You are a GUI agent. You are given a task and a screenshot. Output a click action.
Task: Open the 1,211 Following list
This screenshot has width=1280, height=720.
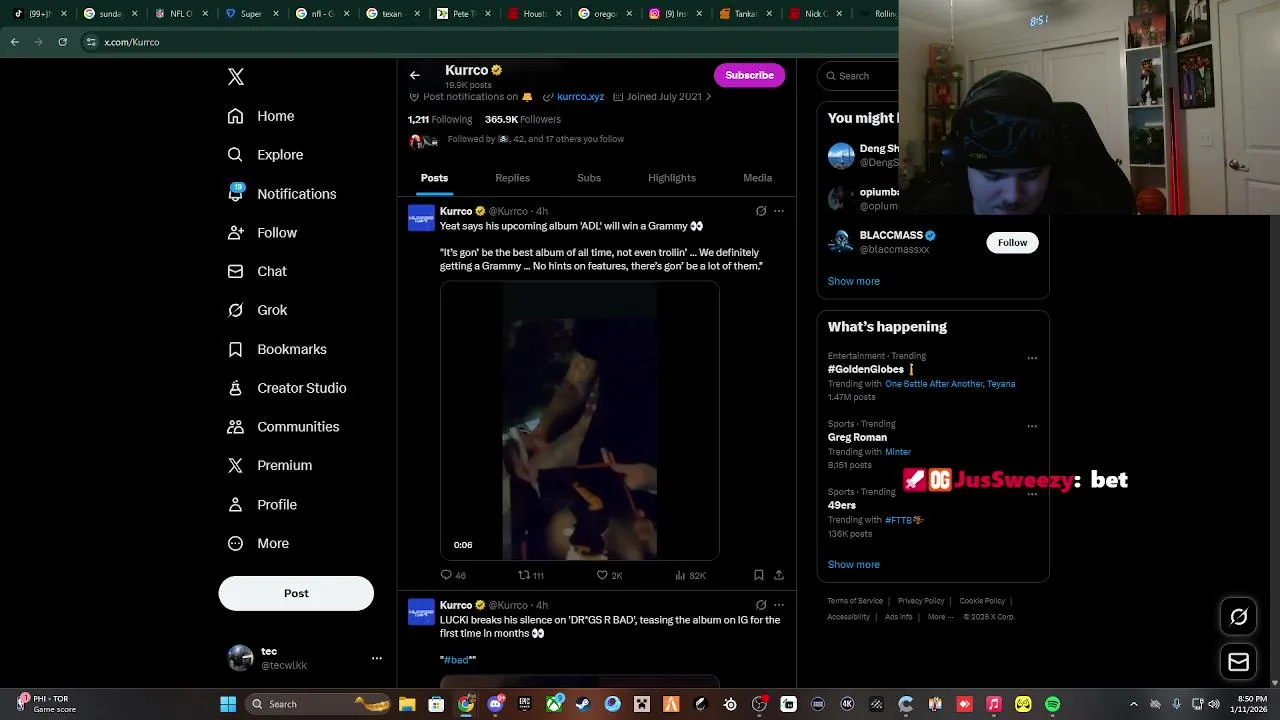coord(440,119)
